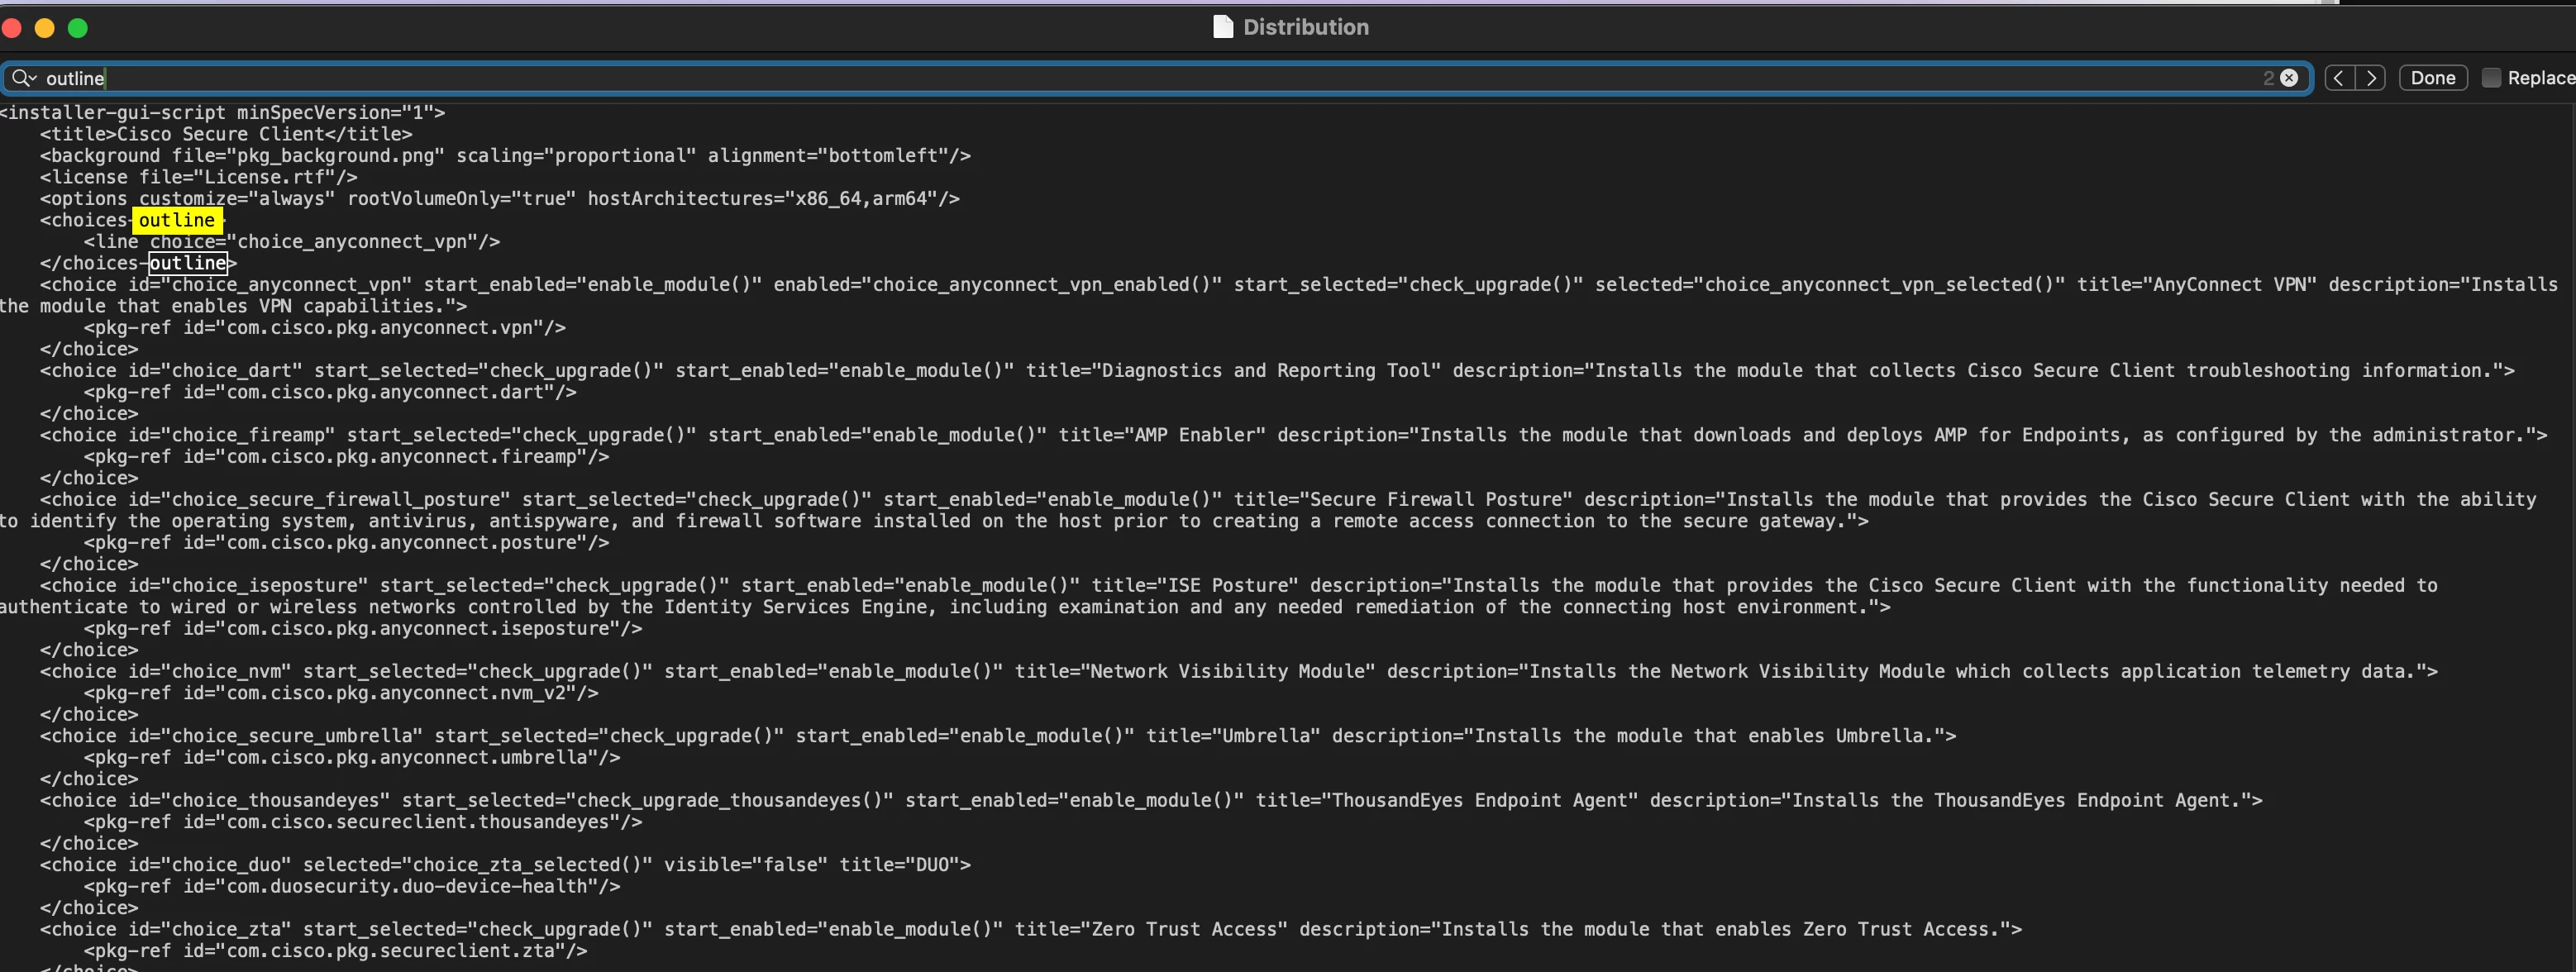Click the pkg-ref com.cisco.pkg.anyconnect.umbrella line
2576x972 pixels.
click(x=352, y=758)
